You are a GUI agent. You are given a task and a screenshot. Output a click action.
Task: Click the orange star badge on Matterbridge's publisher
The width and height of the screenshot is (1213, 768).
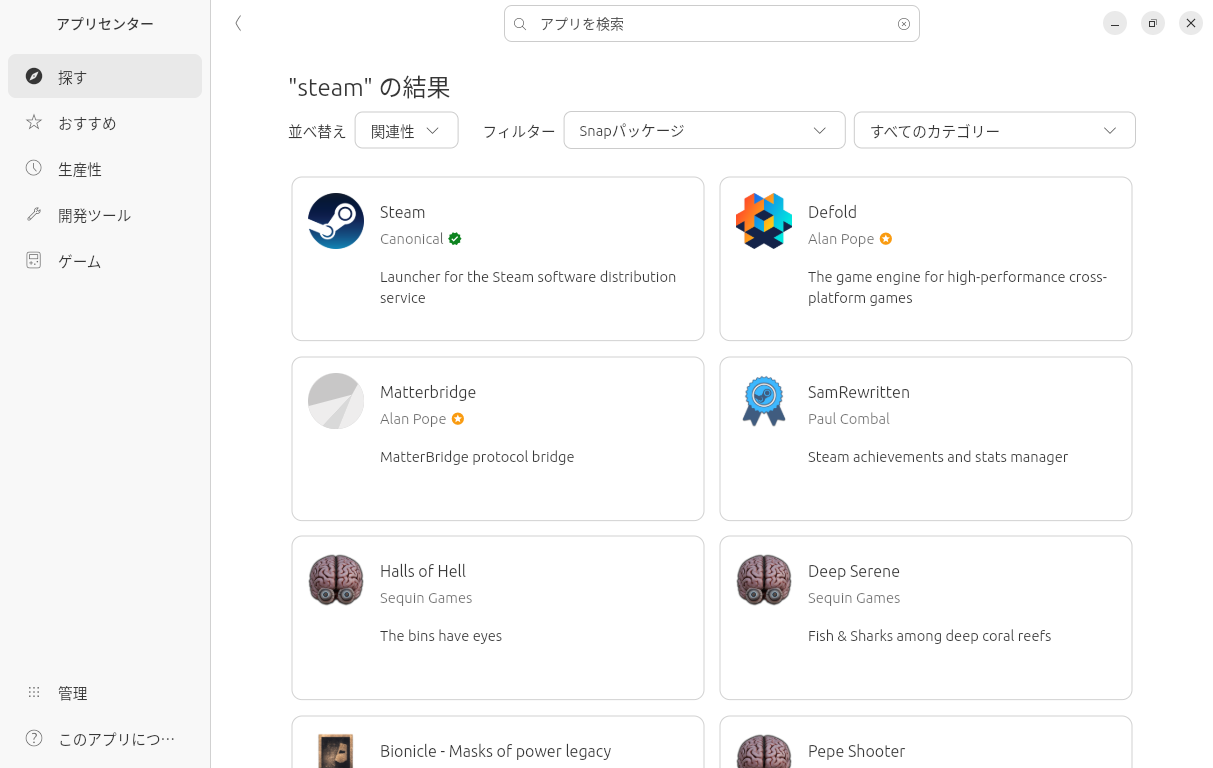click(458, 419)
